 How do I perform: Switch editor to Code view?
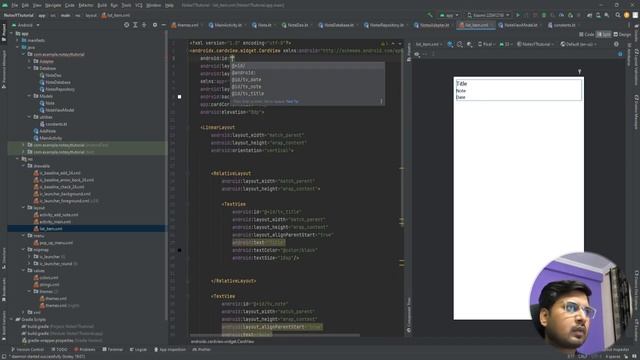point(587,35)
